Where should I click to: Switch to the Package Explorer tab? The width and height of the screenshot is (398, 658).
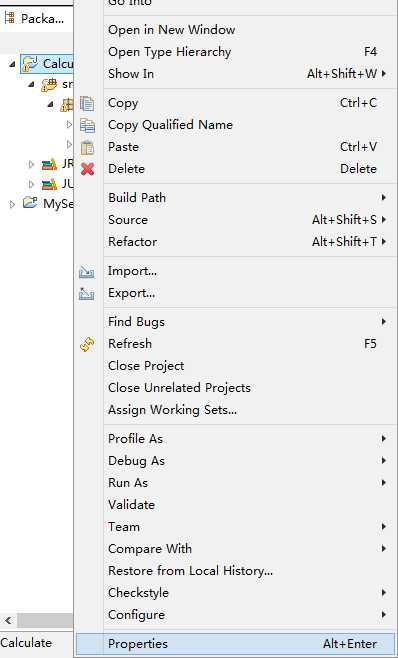pyautogui.click(x=35, y=19)
